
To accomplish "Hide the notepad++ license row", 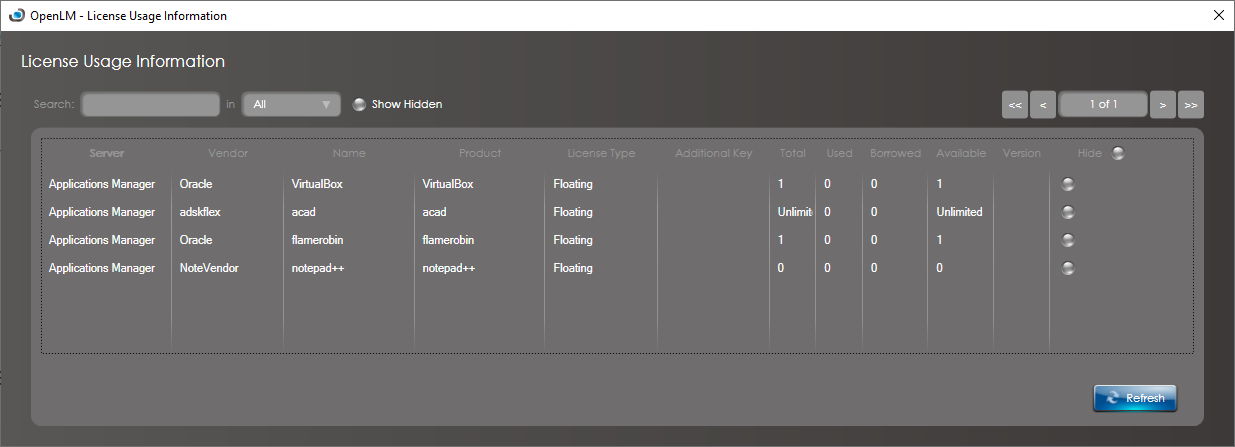I will click(x=1067, y=268).
